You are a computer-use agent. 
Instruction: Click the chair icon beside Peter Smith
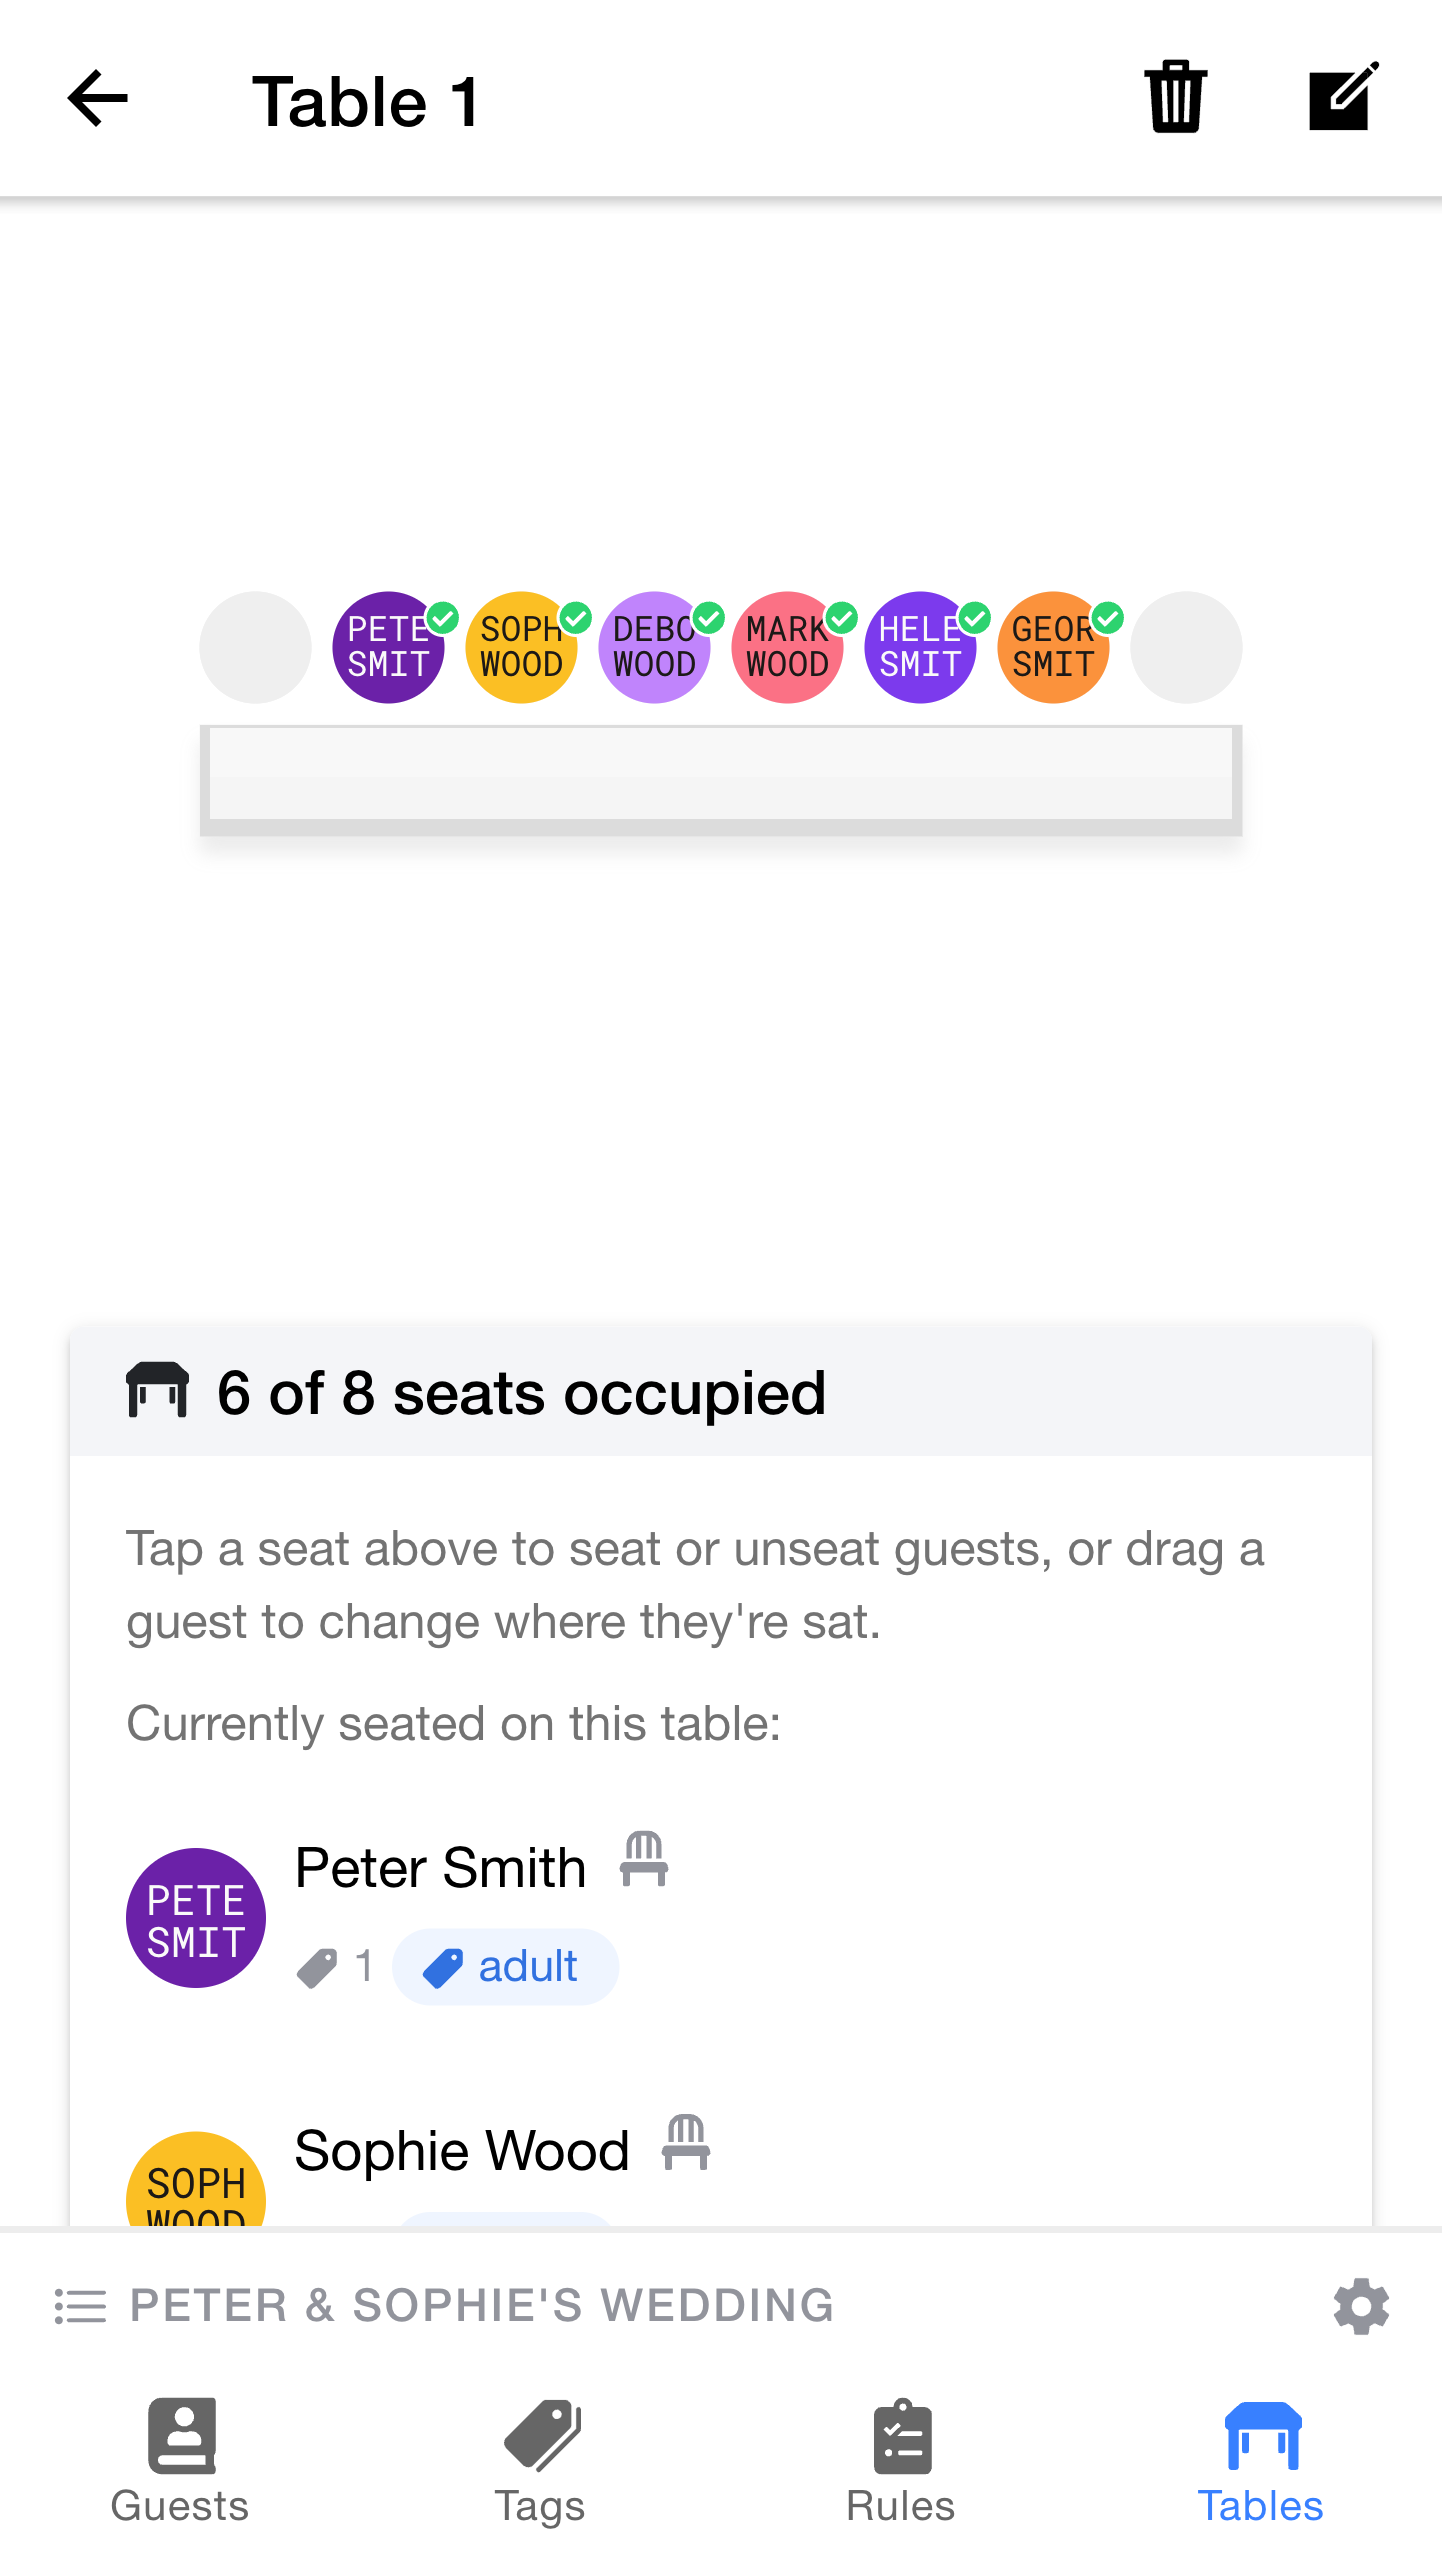(x=644, y=1860)
